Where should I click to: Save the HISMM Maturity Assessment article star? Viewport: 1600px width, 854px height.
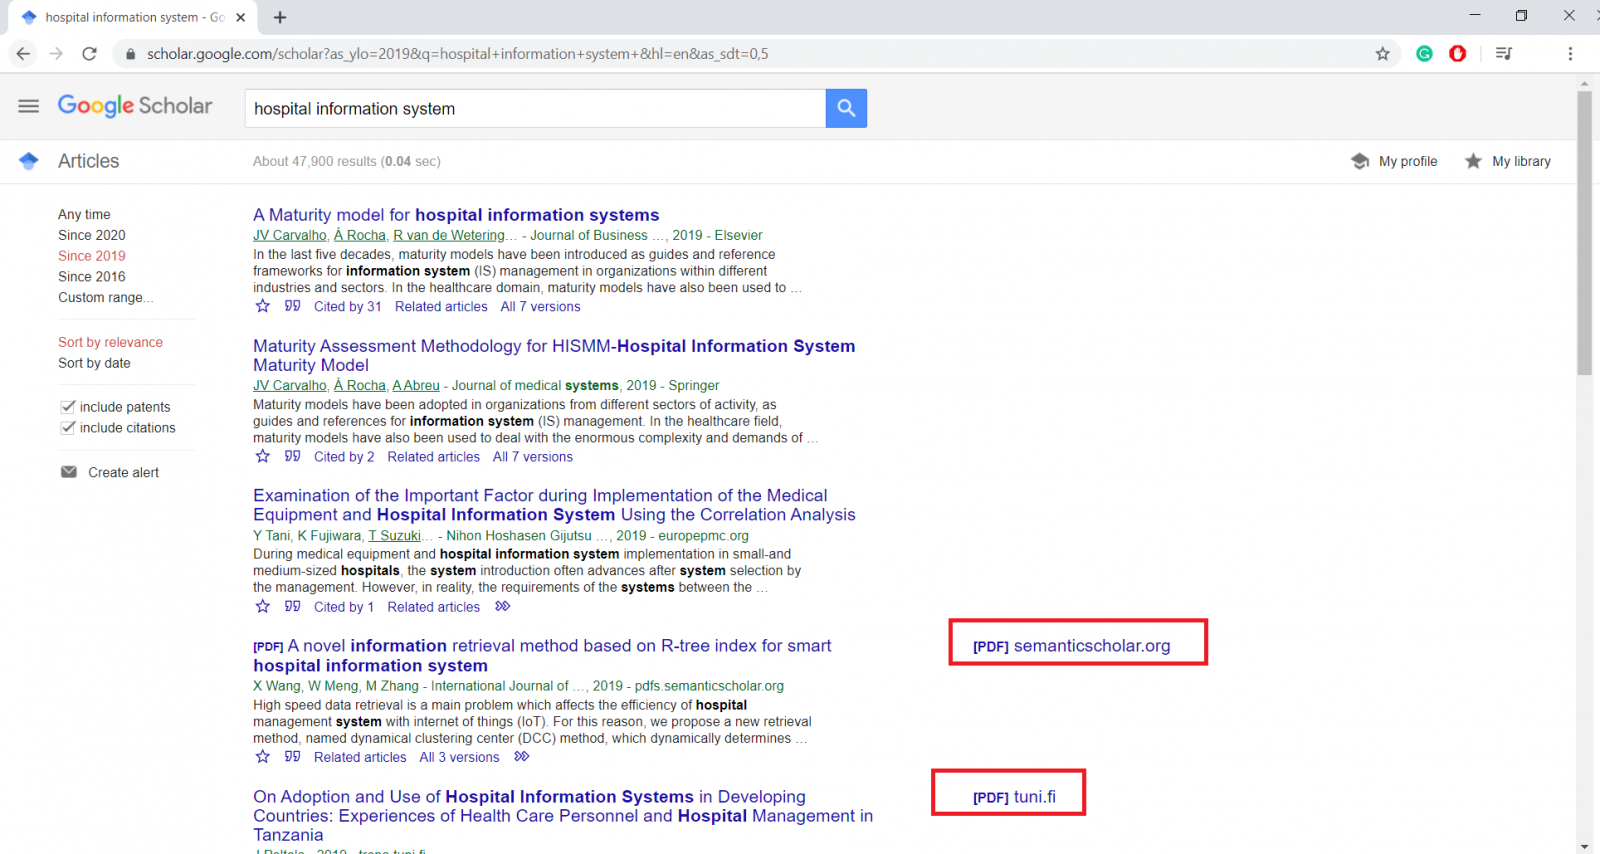tap(263, 456)
